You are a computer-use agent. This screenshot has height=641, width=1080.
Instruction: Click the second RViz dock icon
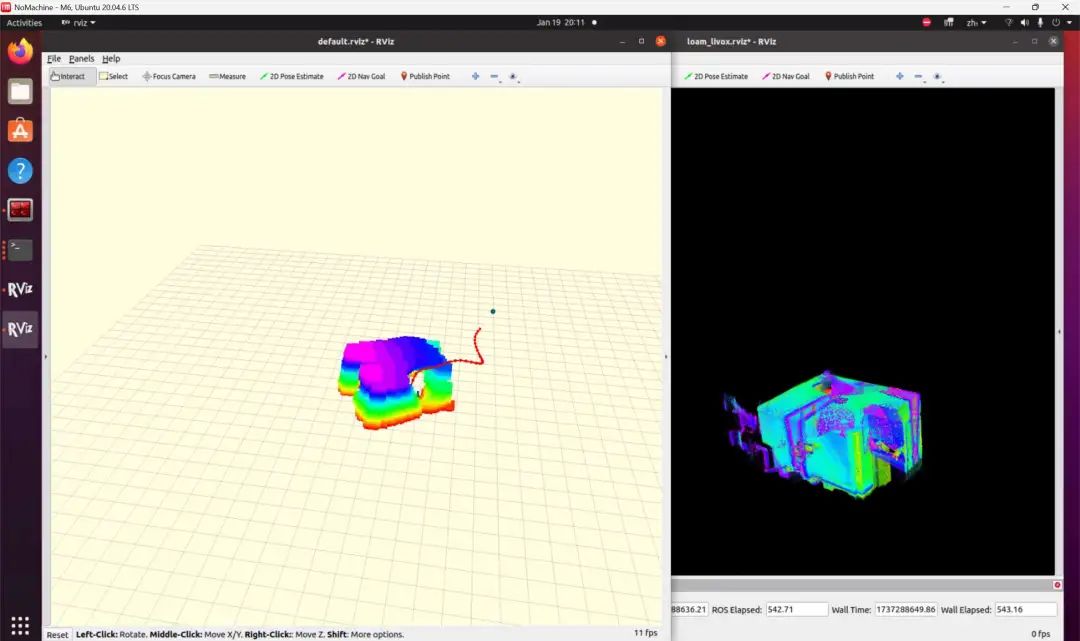(20, 329)
